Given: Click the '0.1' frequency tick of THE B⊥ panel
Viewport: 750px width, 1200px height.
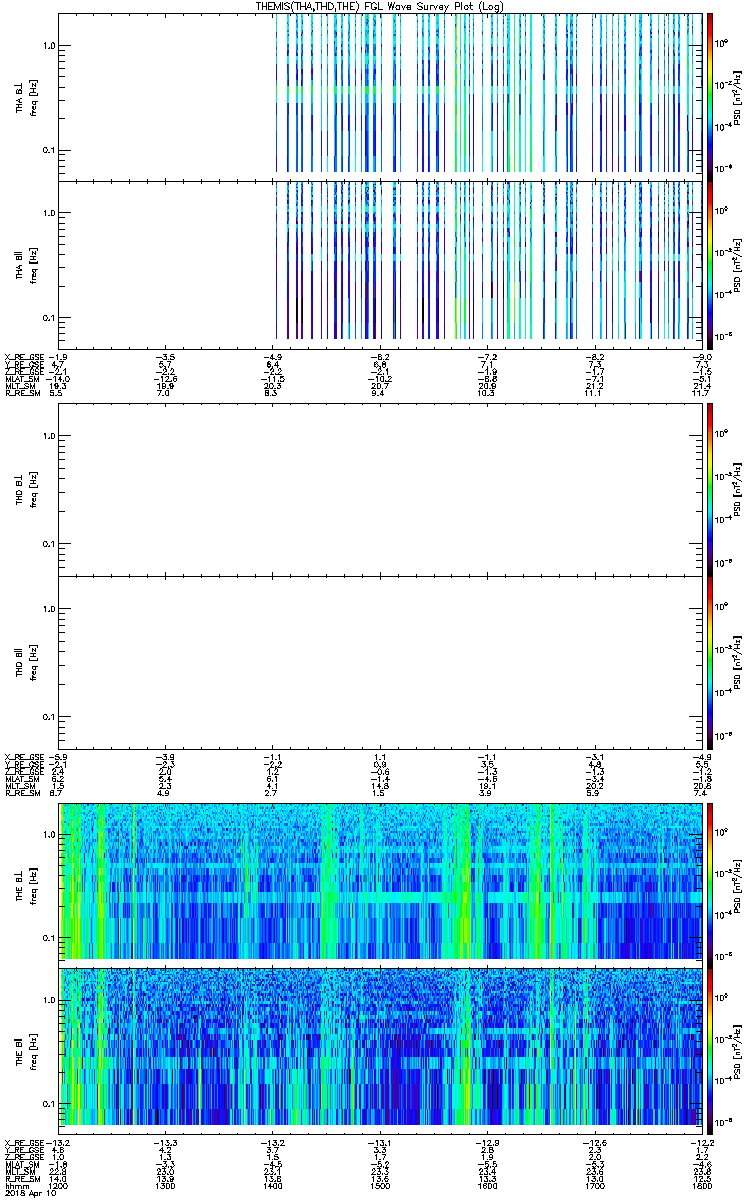Looking at the screenshot, I should [x=48, y=938].
